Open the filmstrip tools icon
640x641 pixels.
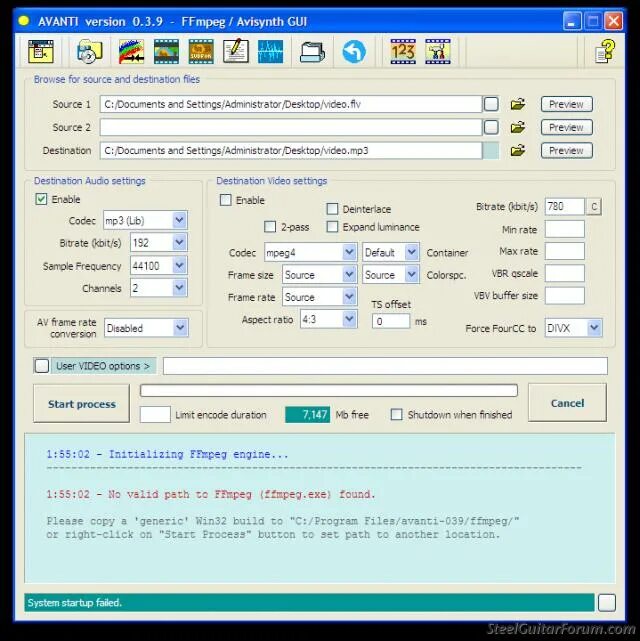pyautogui.click(x=438, y=52)
